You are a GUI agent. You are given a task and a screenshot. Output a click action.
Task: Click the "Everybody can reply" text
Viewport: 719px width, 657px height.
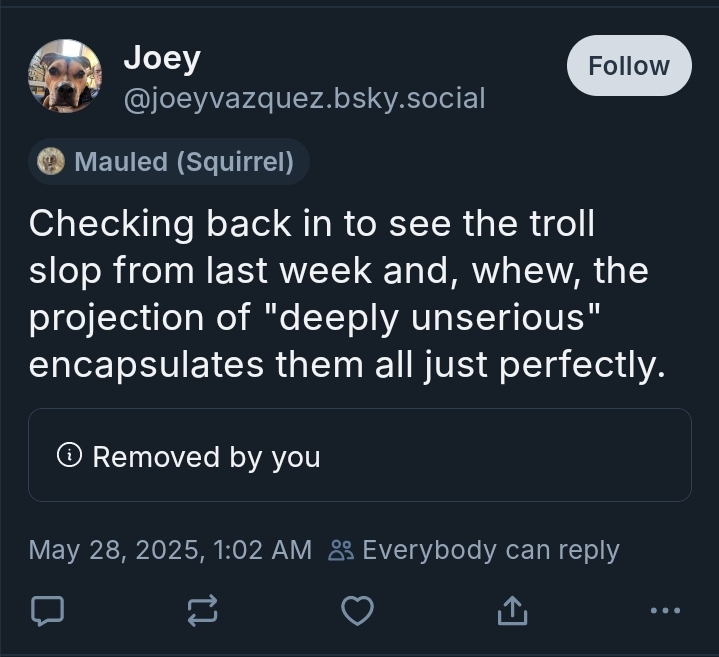tap(490, 550)
